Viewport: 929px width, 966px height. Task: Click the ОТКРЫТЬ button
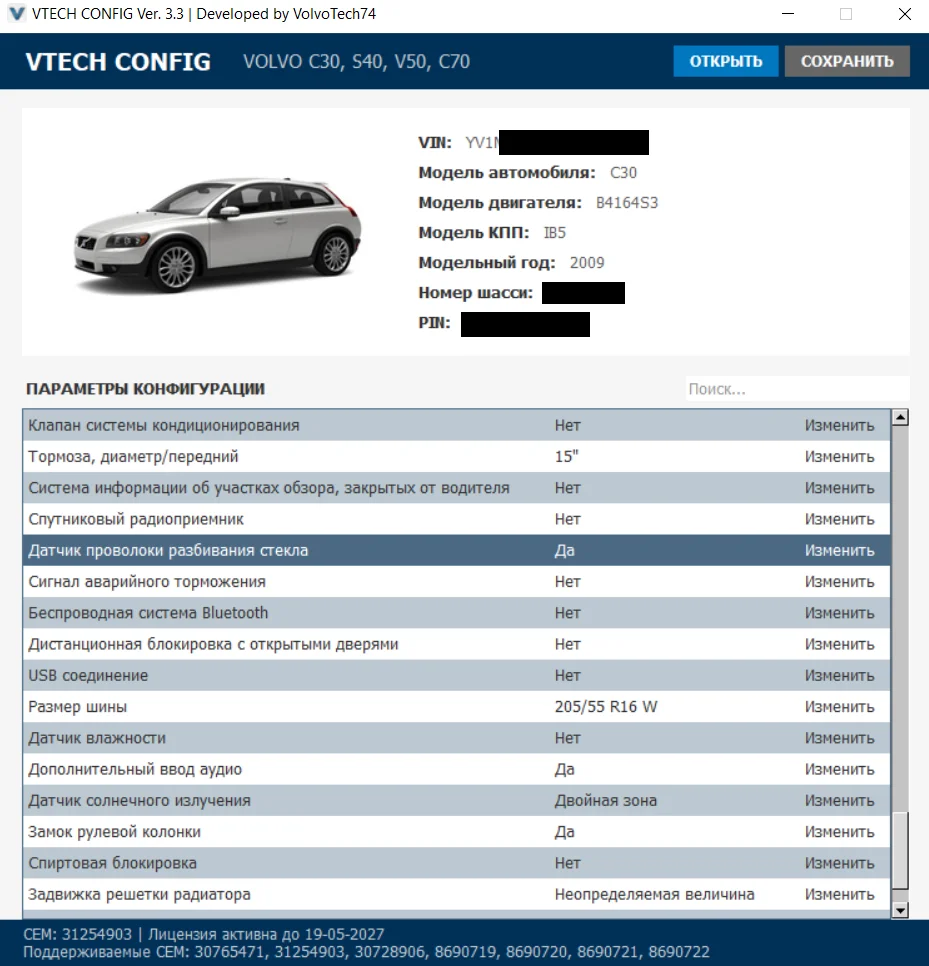(x=725, y=61)
